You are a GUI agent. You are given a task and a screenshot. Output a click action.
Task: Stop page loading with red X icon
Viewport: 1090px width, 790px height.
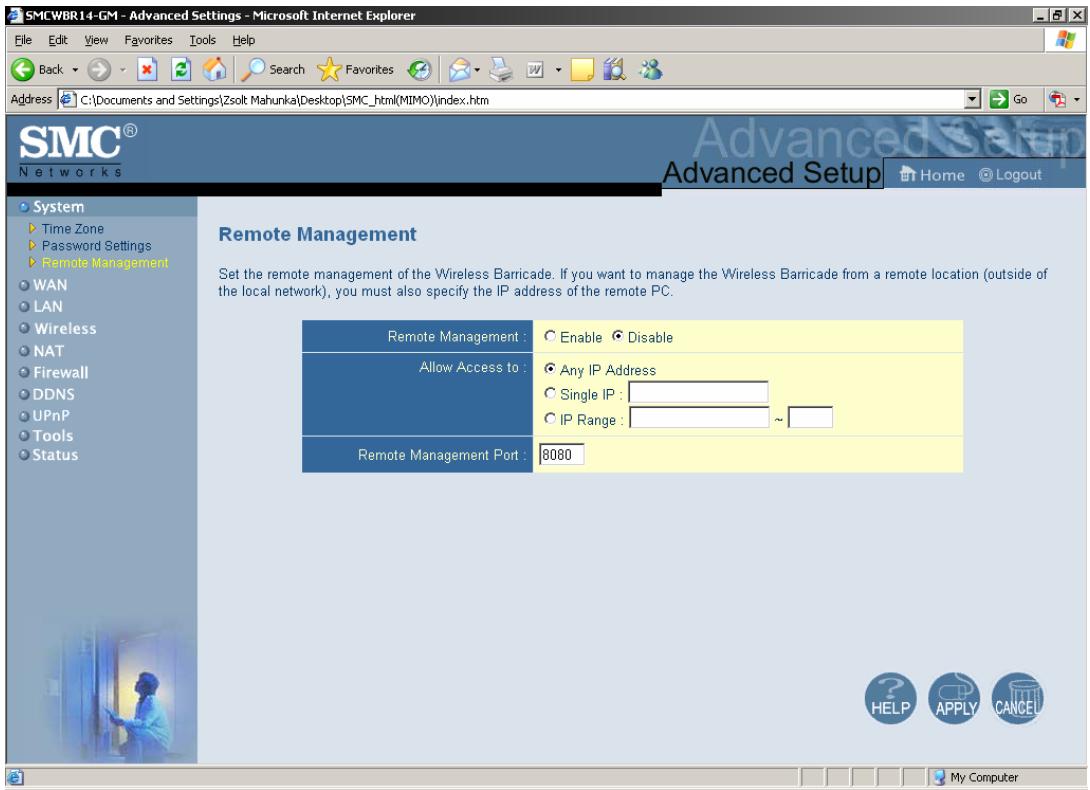tap(147, 70)
